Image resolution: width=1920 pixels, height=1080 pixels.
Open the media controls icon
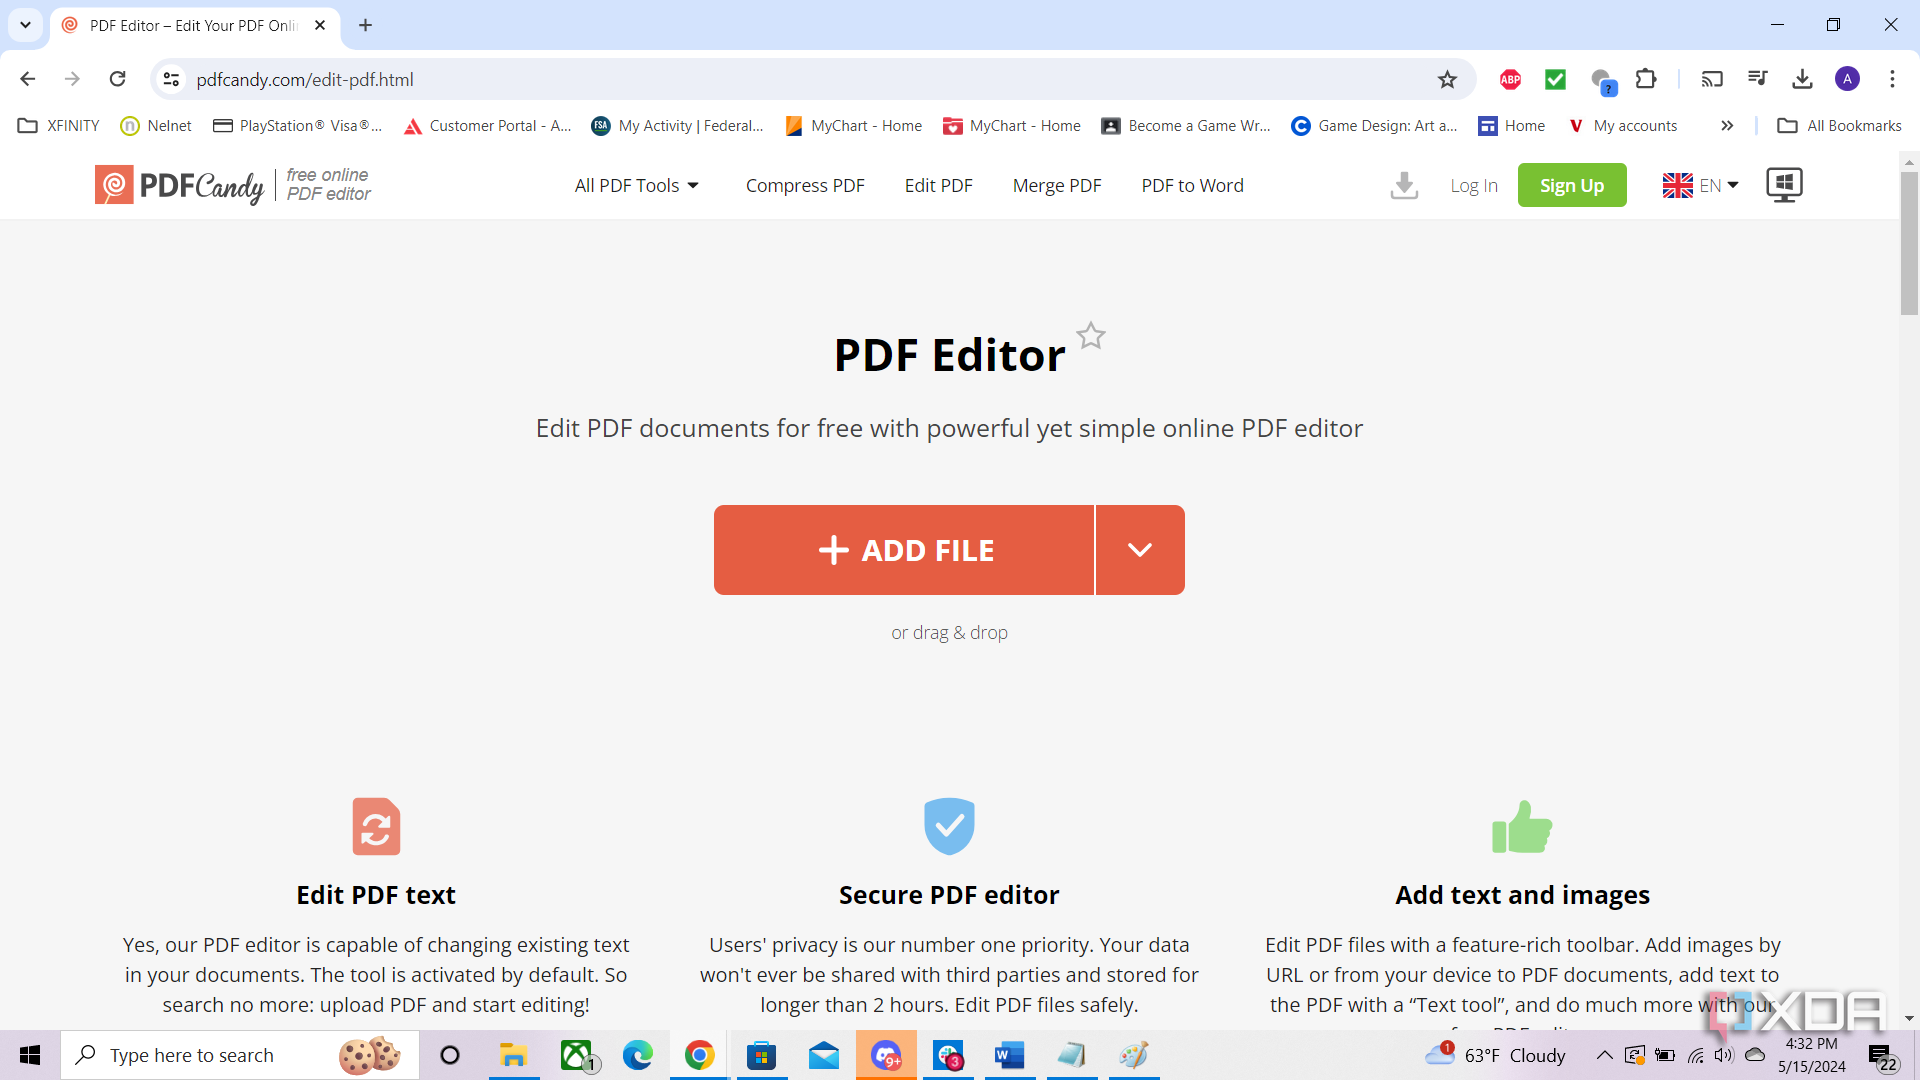click(1757, 79)
